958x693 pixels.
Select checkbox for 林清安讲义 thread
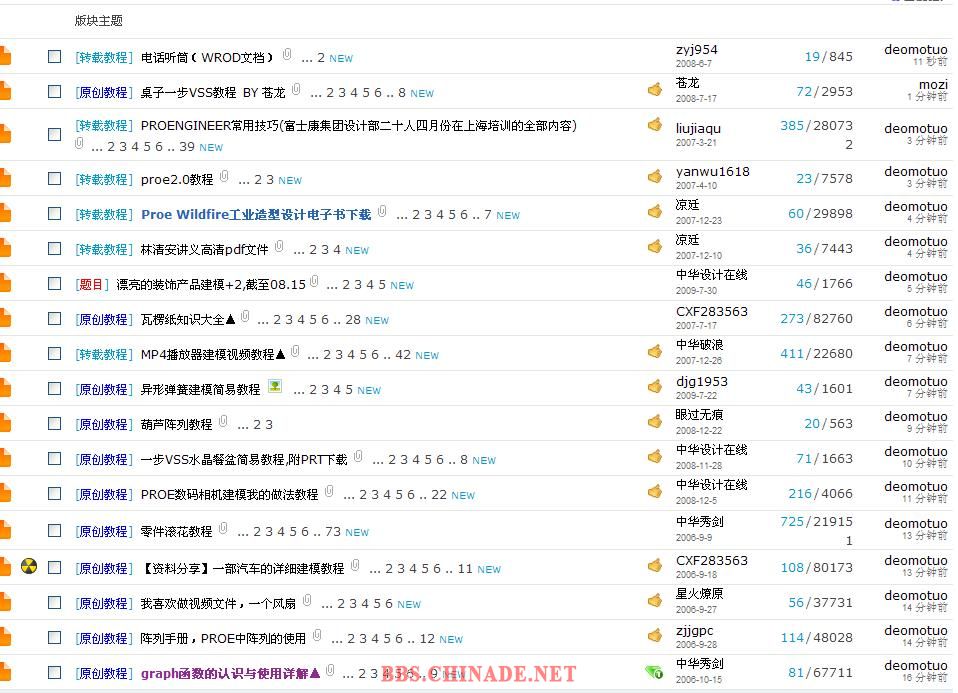(54, 248)
